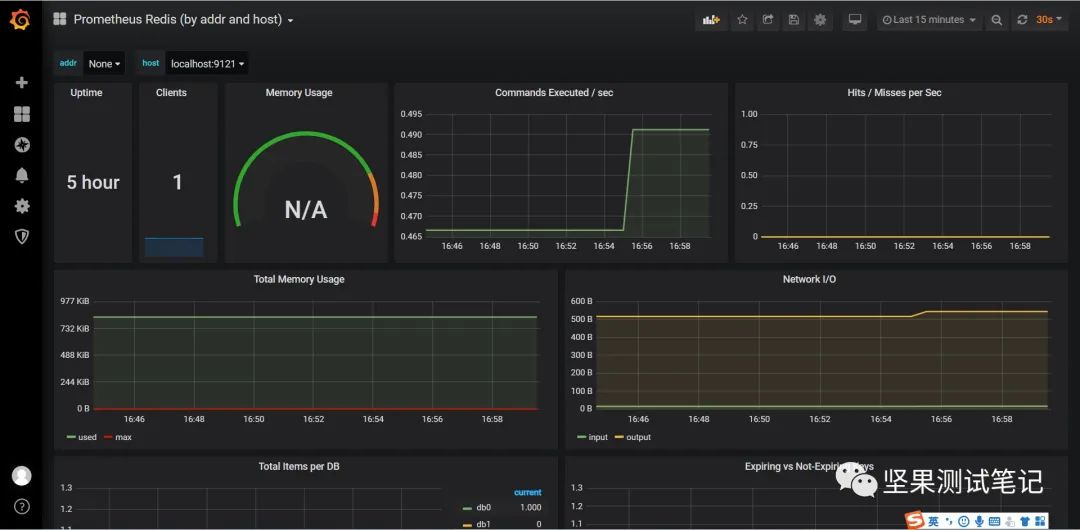The width and height of the screenshot is (1080, 530).
Task: Click the Grafana logo home icon
Action: (x=21, y=20)
